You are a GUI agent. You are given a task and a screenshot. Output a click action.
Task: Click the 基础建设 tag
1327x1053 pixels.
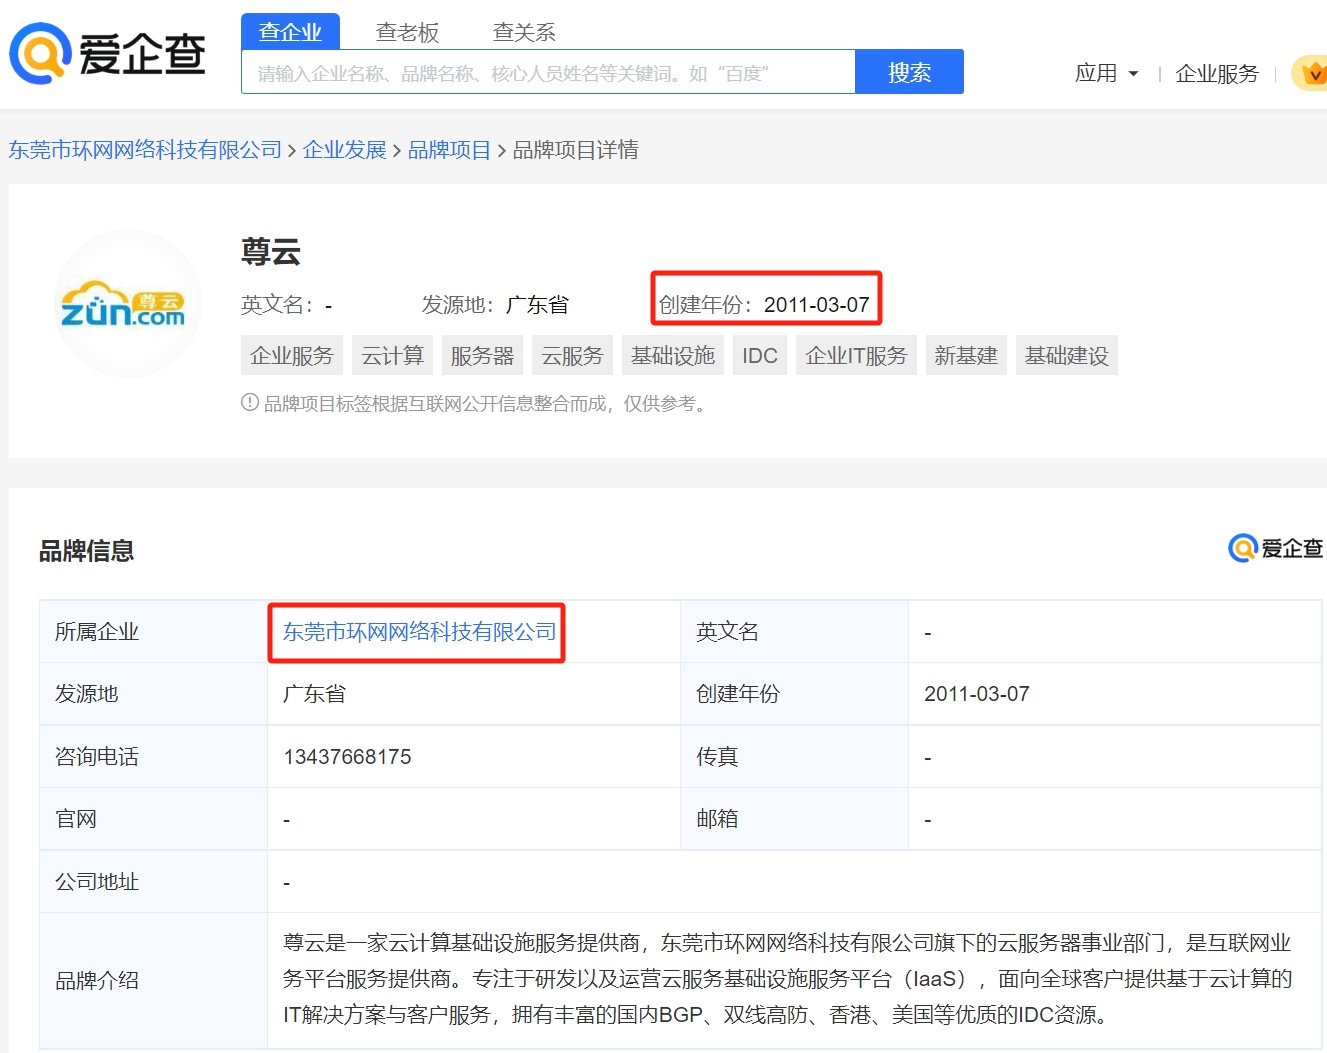pos(1067,355)
